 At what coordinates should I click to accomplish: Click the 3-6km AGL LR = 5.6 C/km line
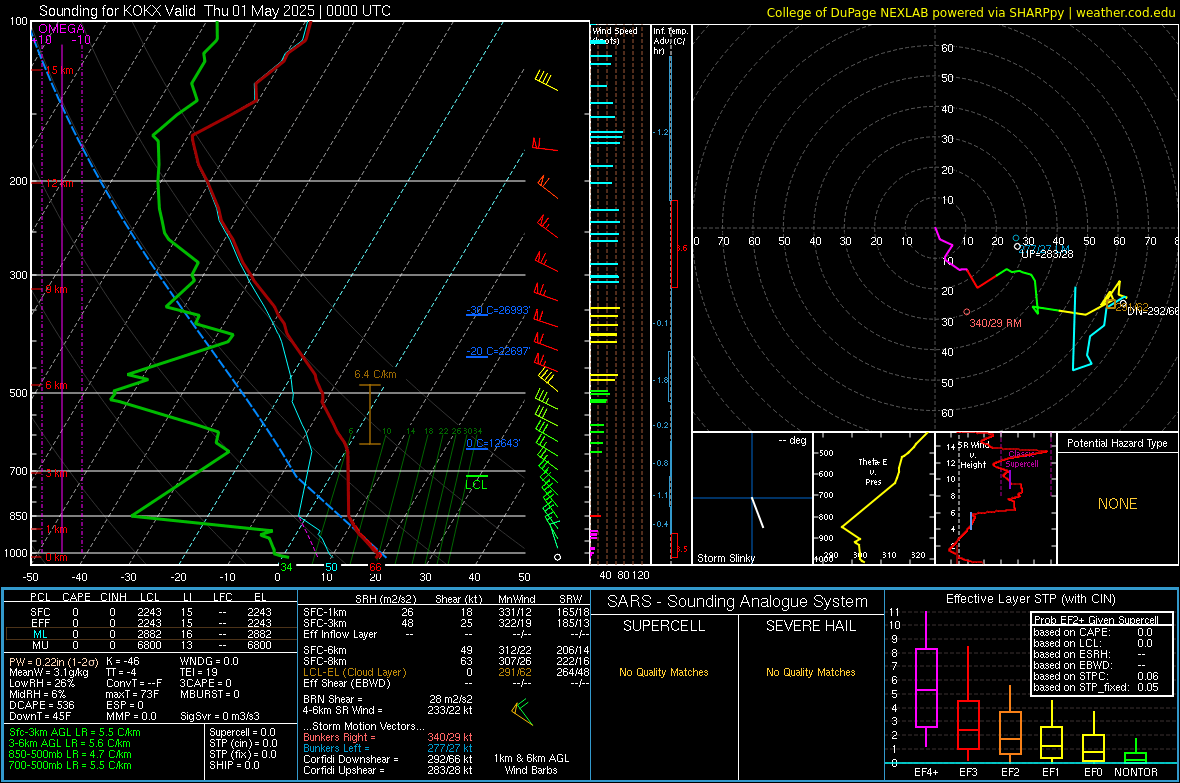tap(69, 743)
